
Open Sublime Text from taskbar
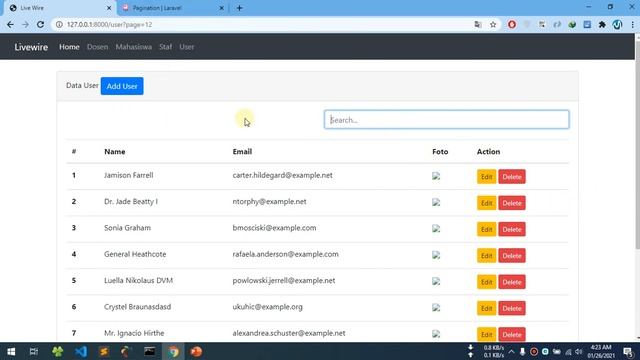pos(104,351)
